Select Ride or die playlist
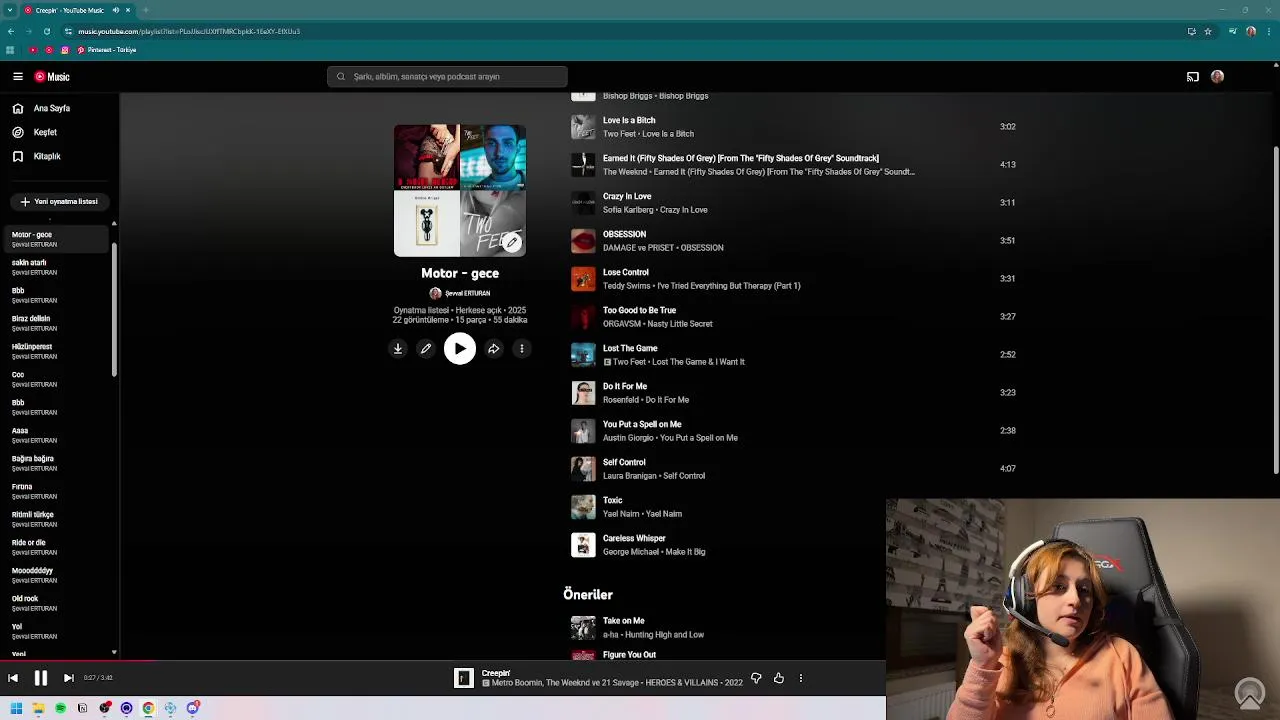This screenshot has height=720, width=1280. [58, 547]
